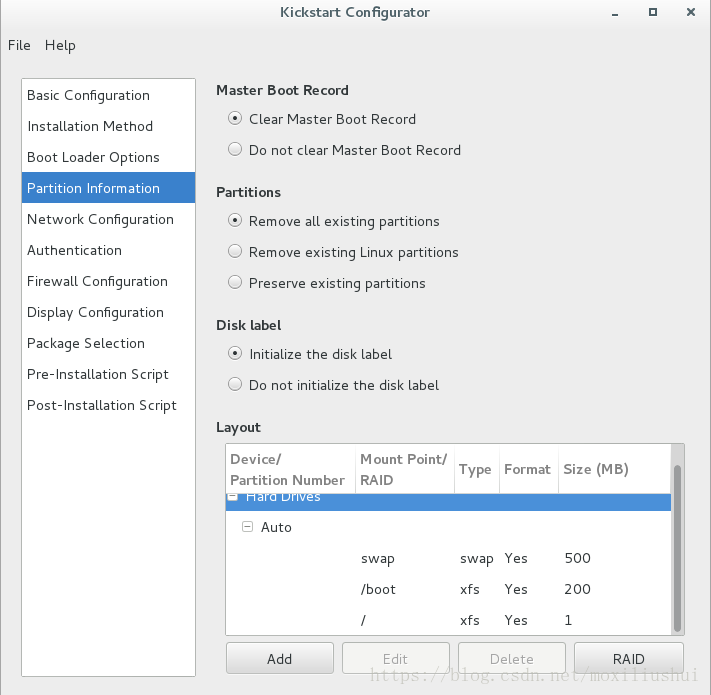This screenshot has height=695, width=711.
Task: Click the 200 size value for /boot
Action: (577, 589)
